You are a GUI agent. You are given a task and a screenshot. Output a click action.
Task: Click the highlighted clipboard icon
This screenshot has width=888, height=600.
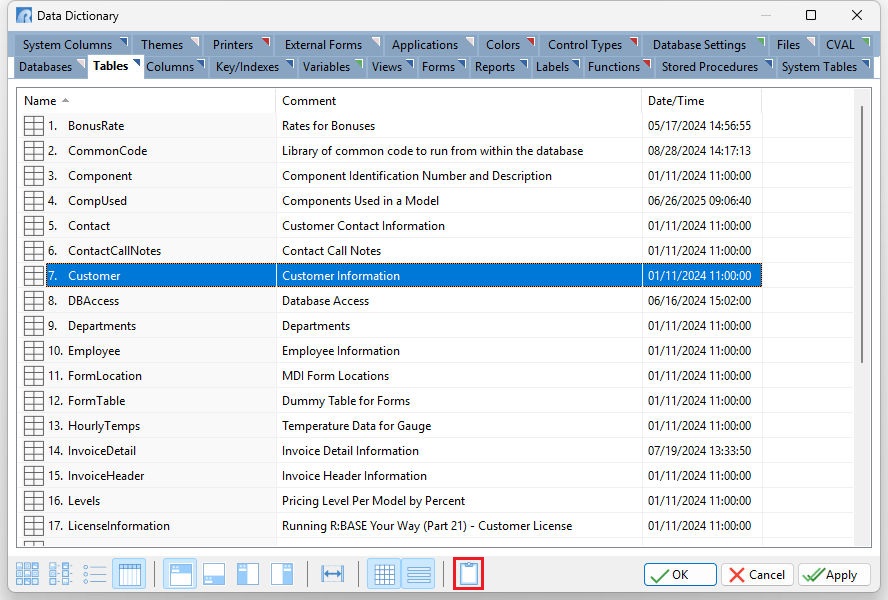coord(466,574)
